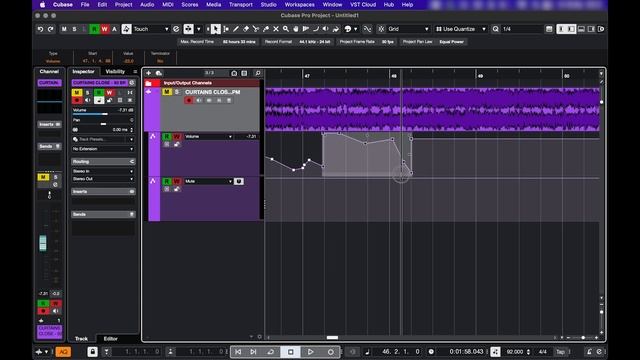
Task: Open the Grid snap type dropdown
Action: pos(408,29)
